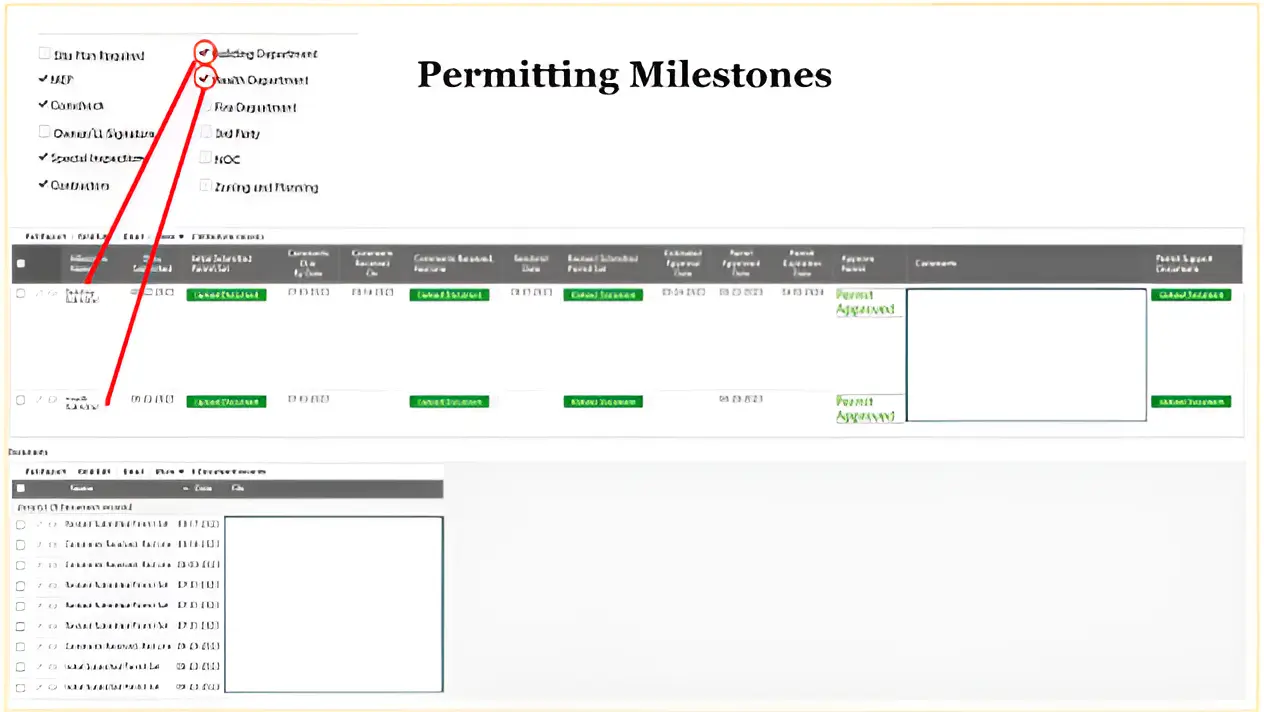This screenshot has width=1264, height=712.
Task: Enable the NOC checkbox
Action: [x=205, y=158]
